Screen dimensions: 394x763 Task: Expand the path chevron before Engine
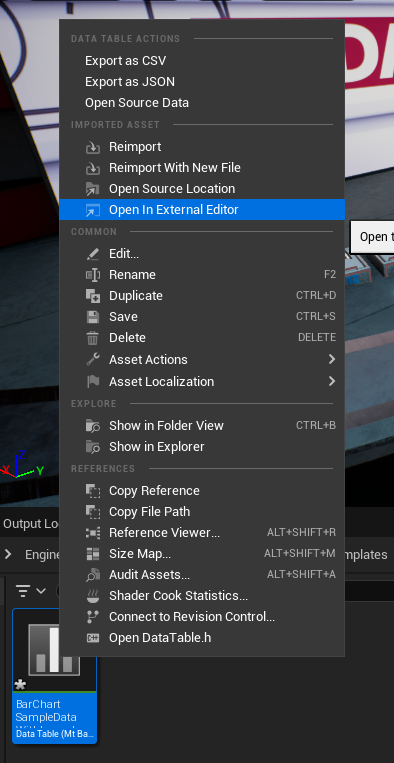pos(8,554)
